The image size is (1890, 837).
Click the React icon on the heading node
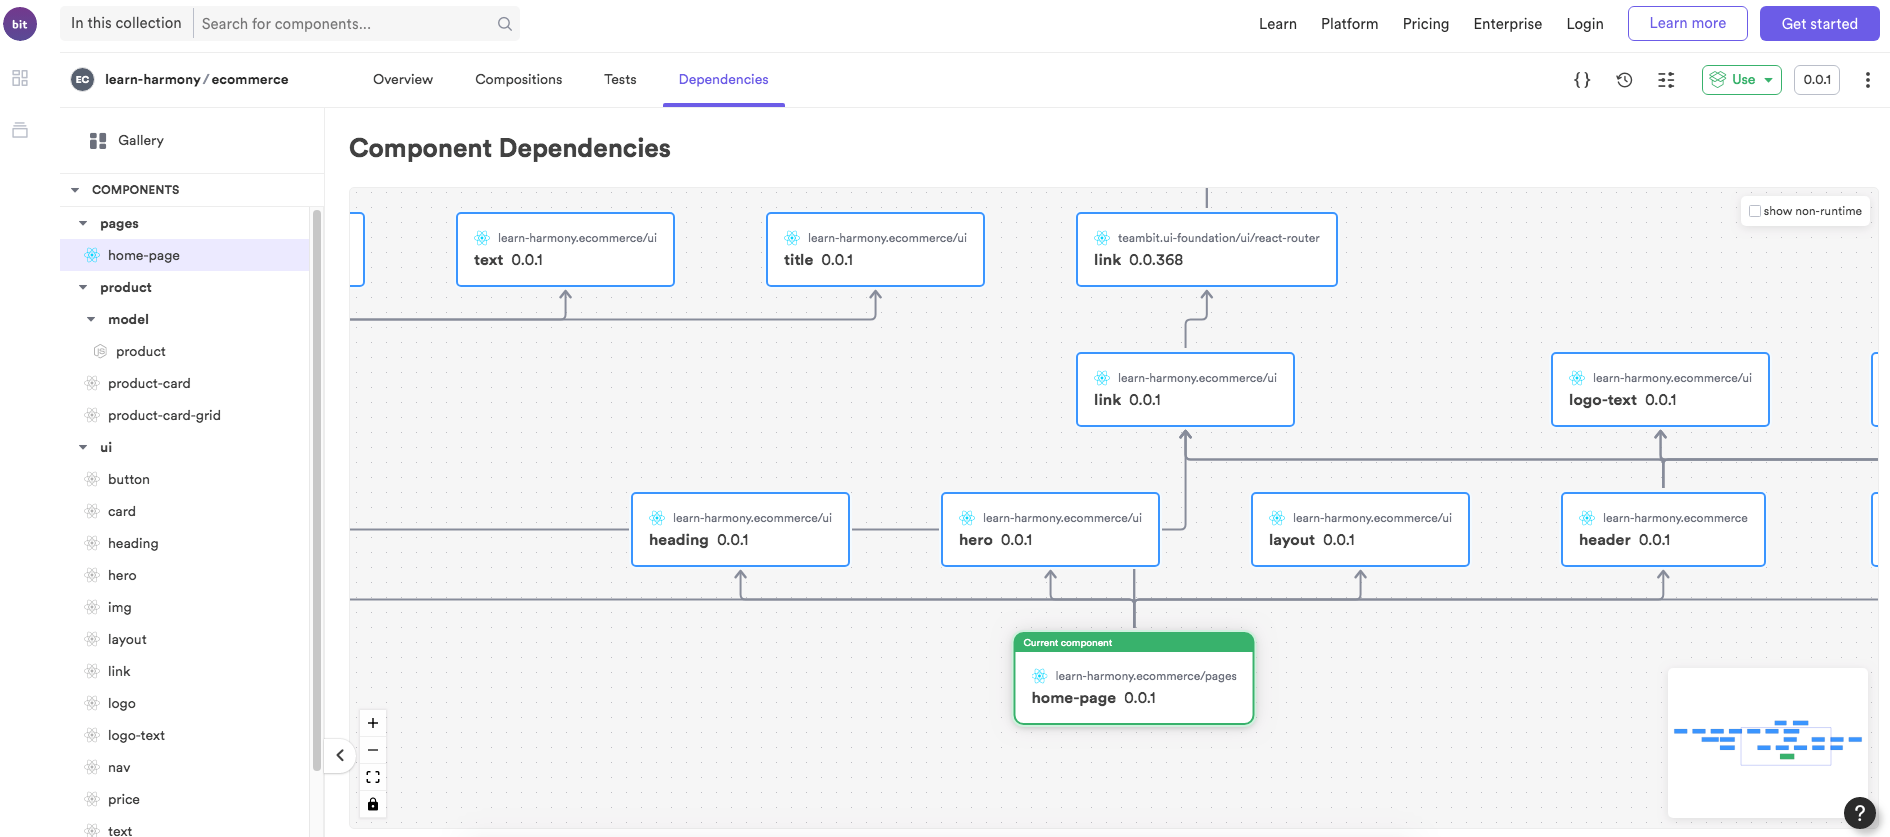pos(657,518)
